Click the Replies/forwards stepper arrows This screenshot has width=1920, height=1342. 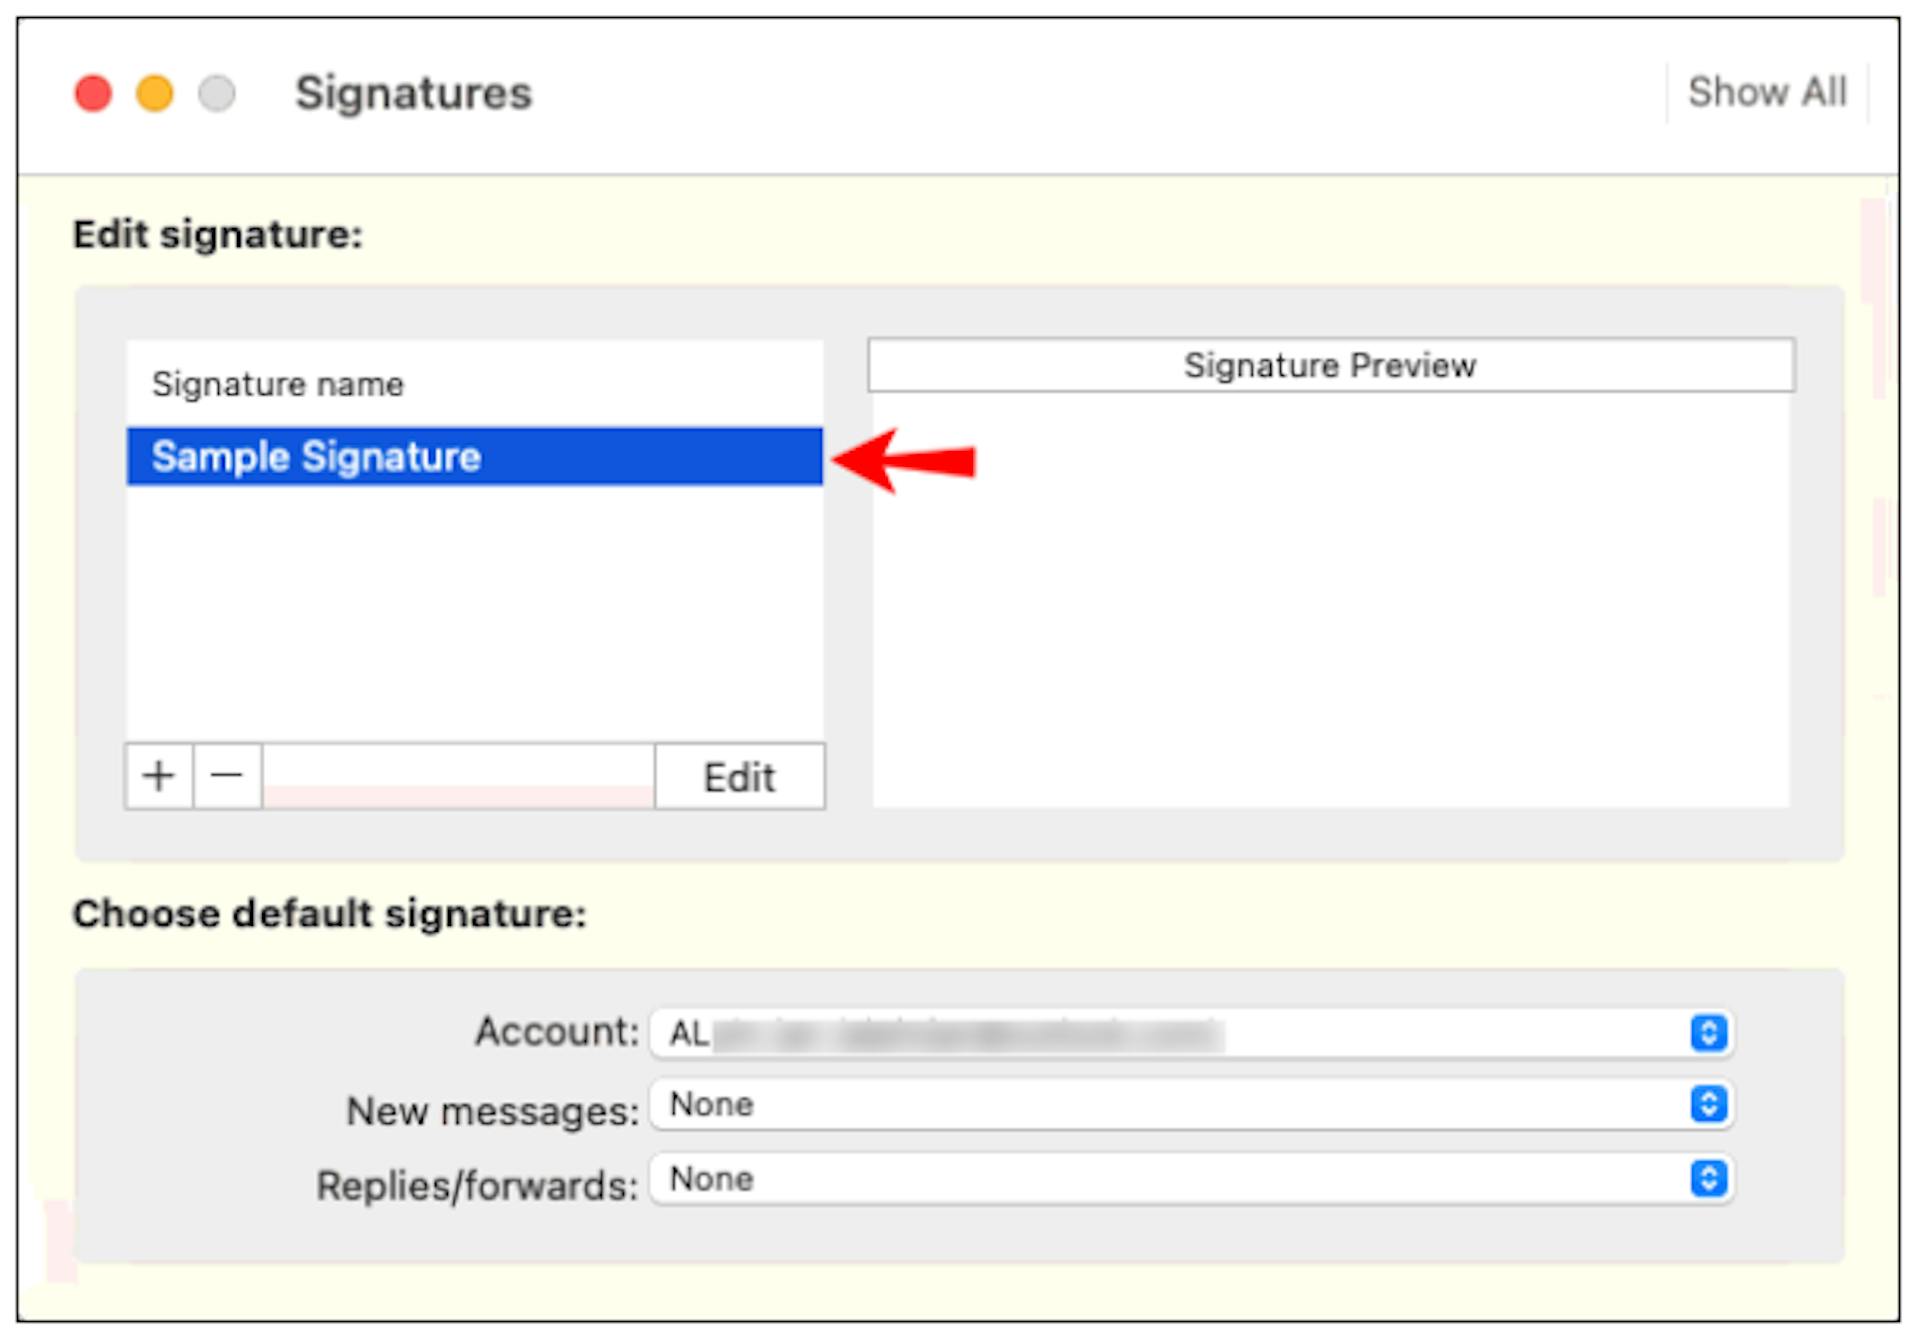pos(1709,1178)
